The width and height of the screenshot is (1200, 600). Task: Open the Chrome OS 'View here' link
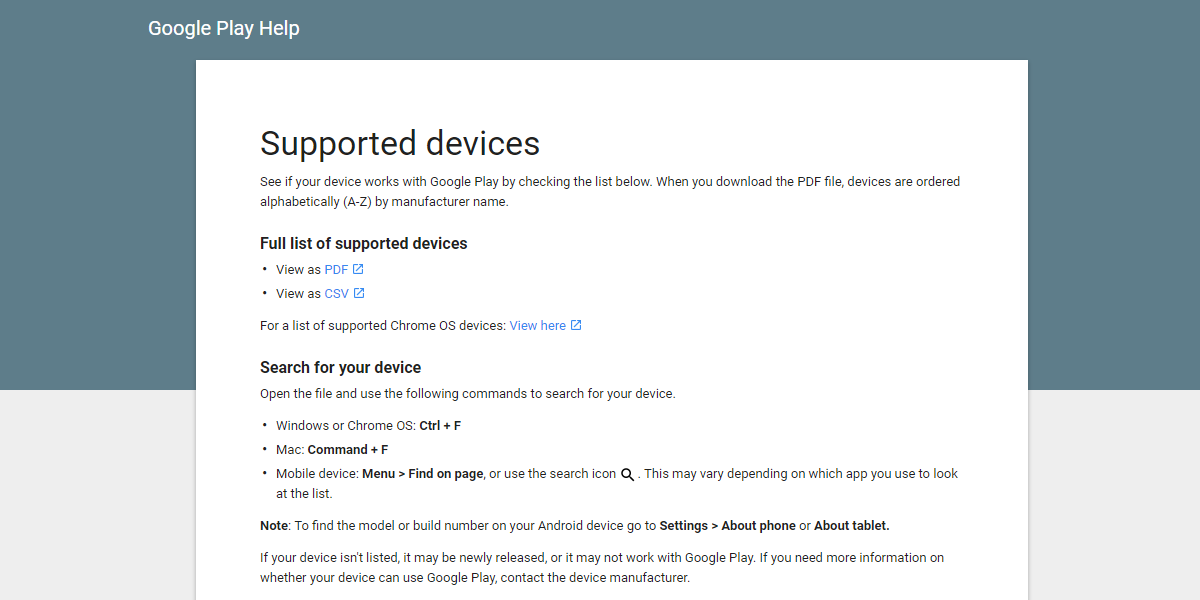click(537, 326)
